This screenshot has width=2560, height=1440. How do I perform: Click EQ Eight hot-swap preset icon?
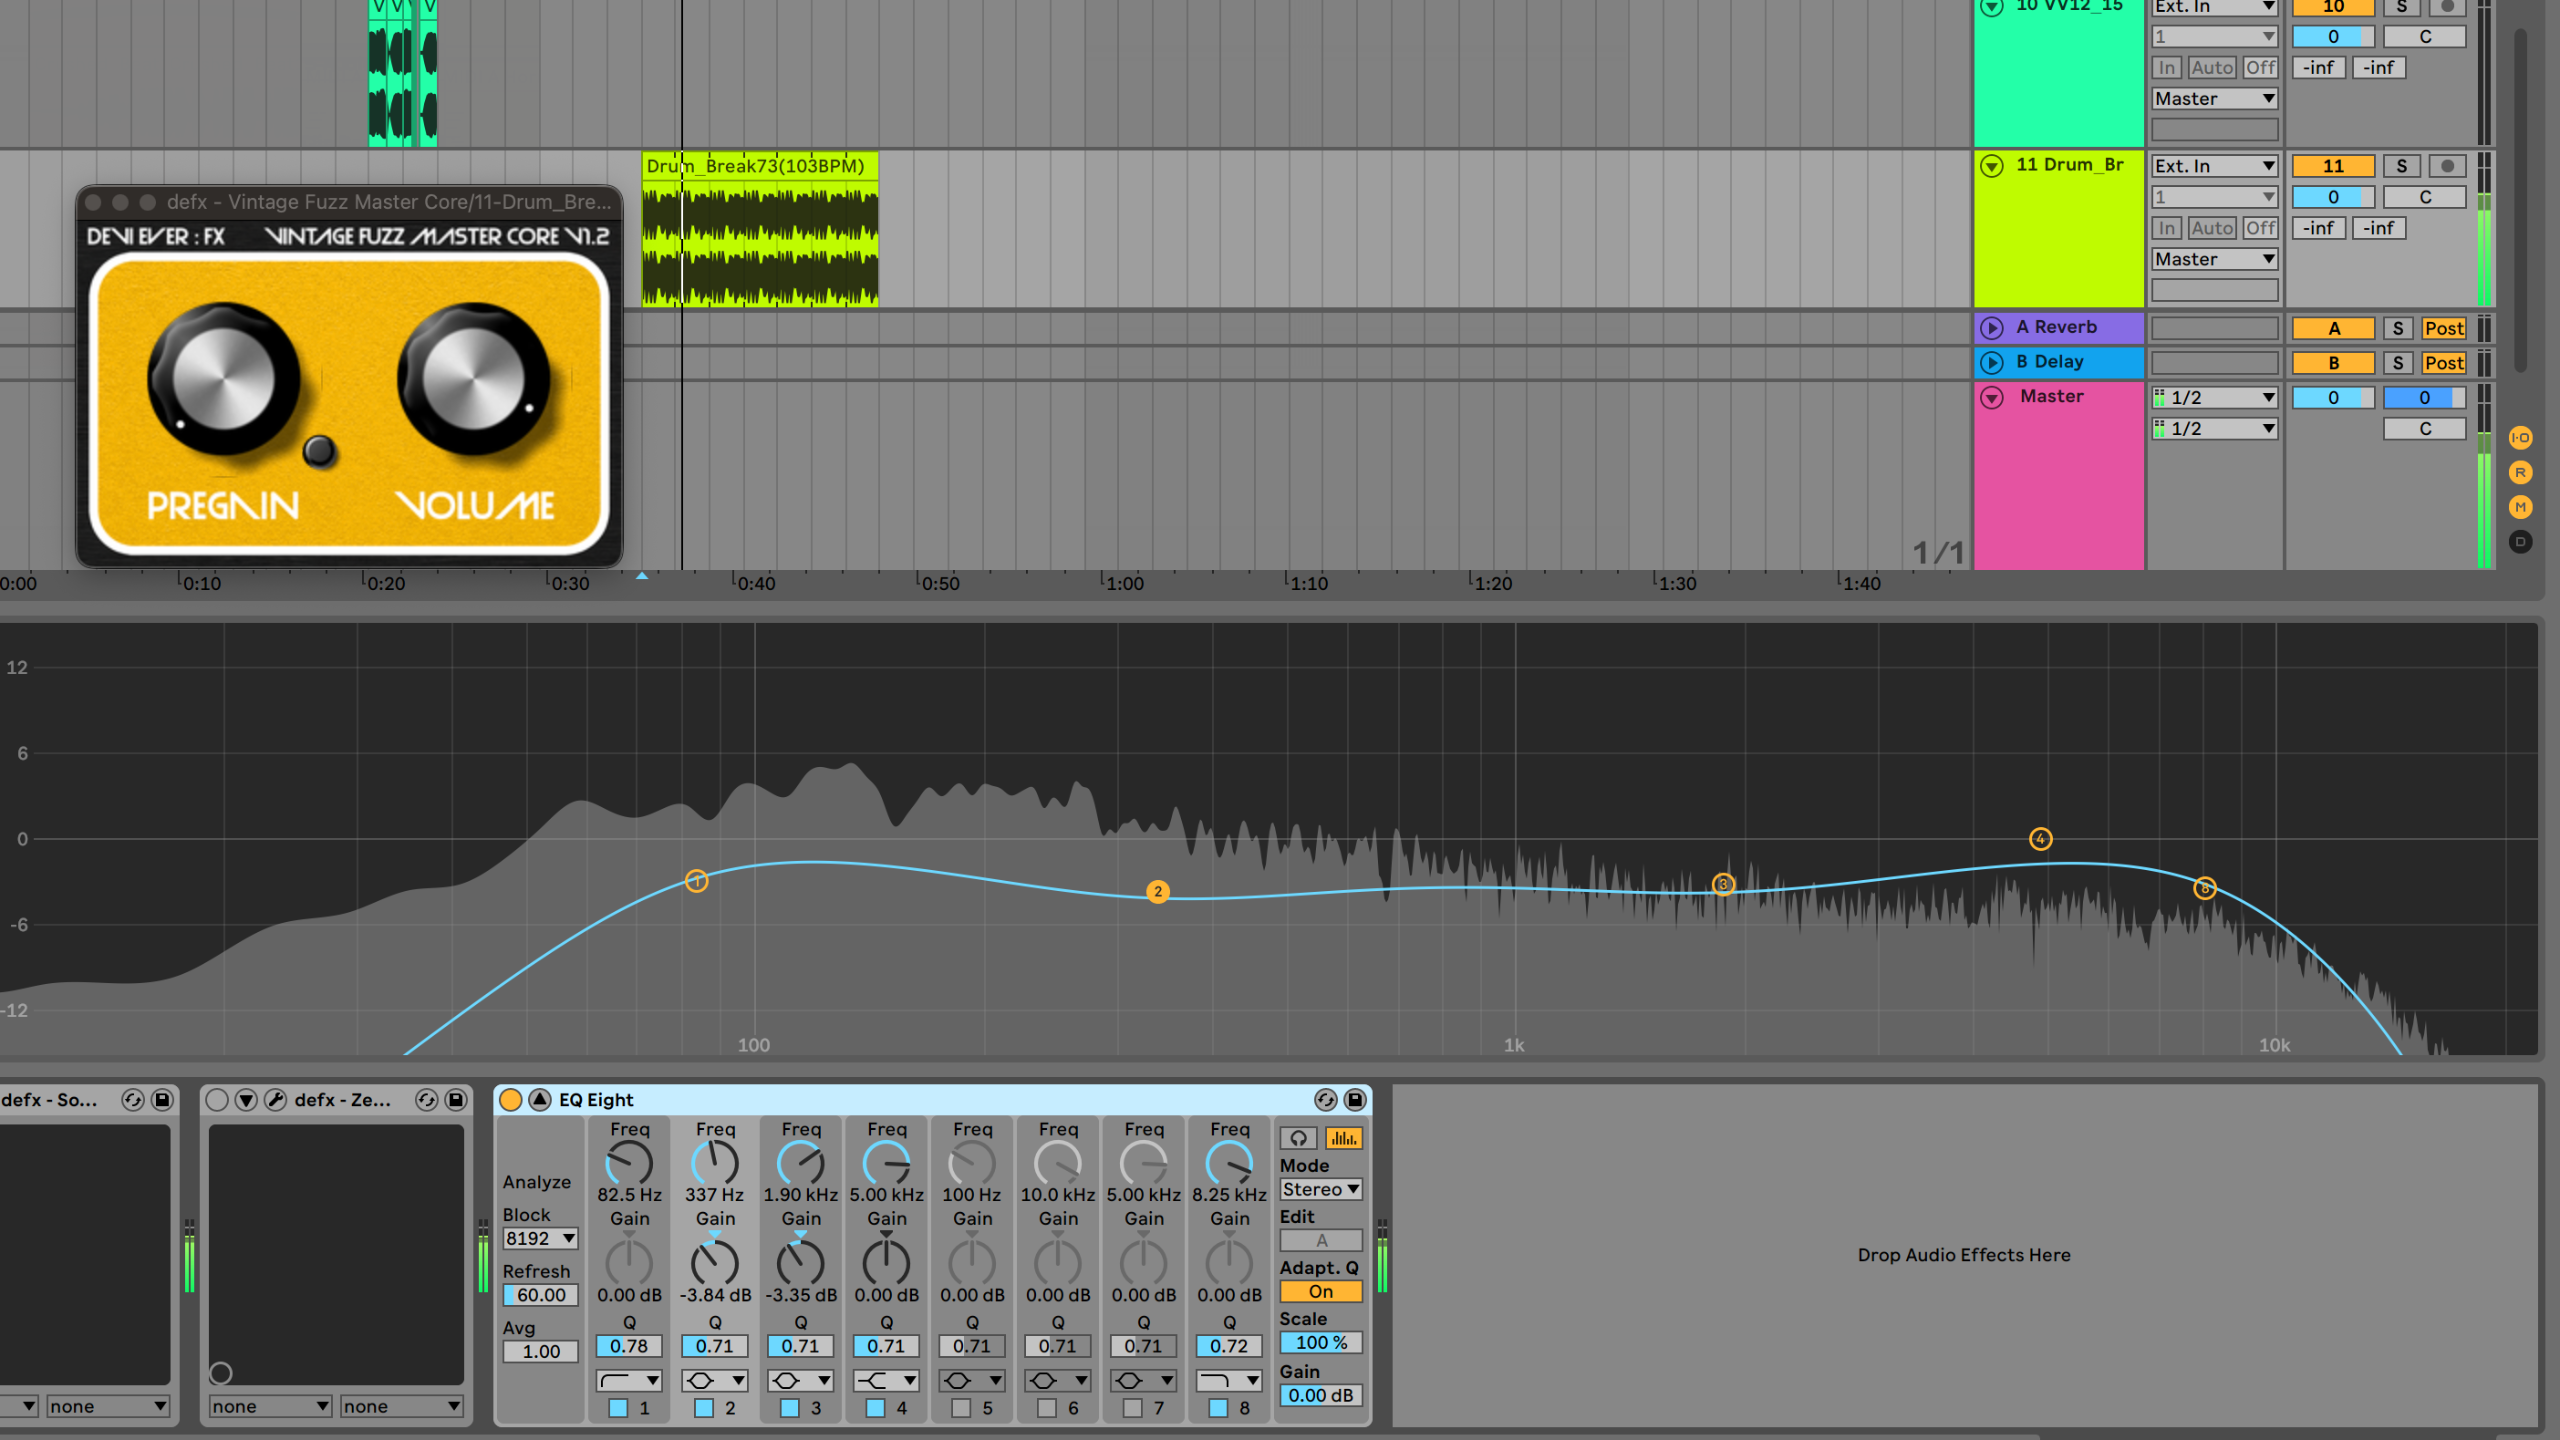coord(1325,1100)
